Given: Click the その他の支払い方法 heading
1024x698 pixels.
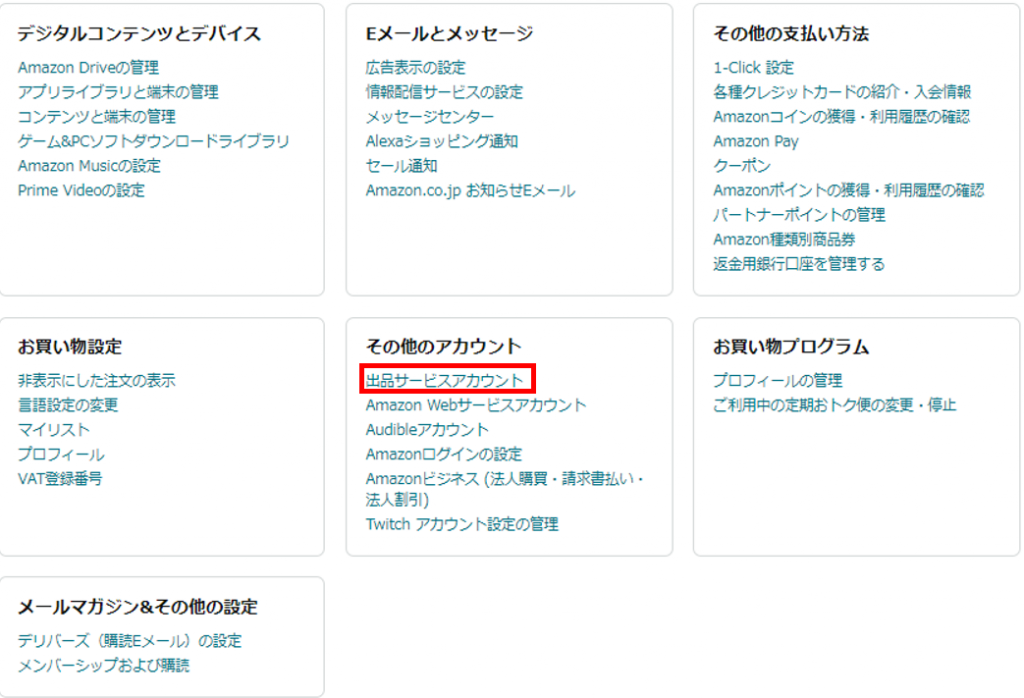Looking at the screenshot, I should click(x=791, y=34).
